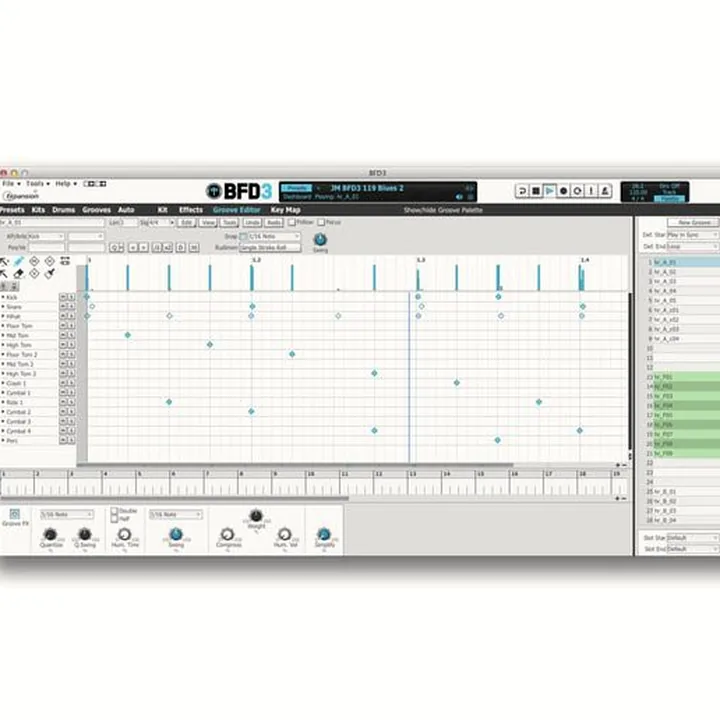
Task: Open the Slot Start Default dropdown
Action: click(x=692, y=538)
